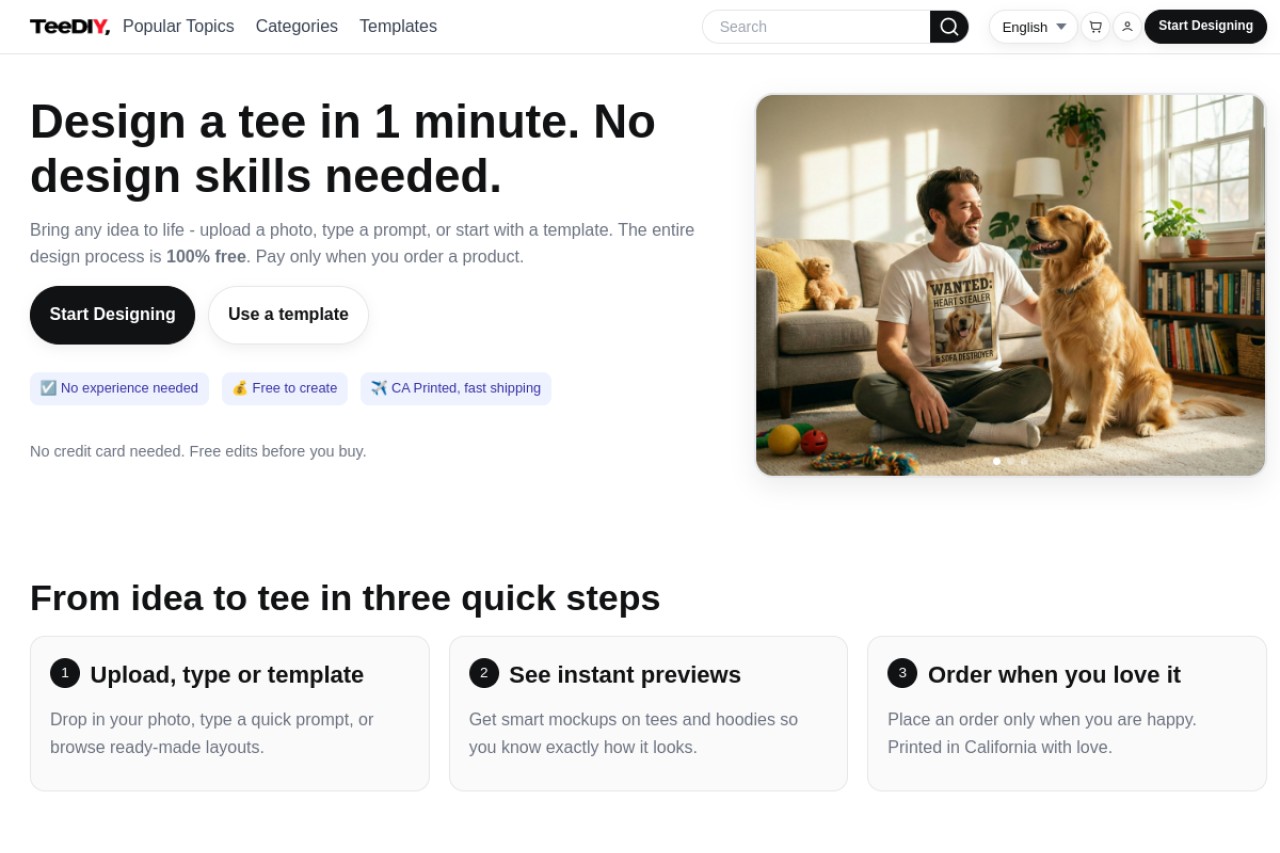Open the Categories menu

click(x=297, y=26)
